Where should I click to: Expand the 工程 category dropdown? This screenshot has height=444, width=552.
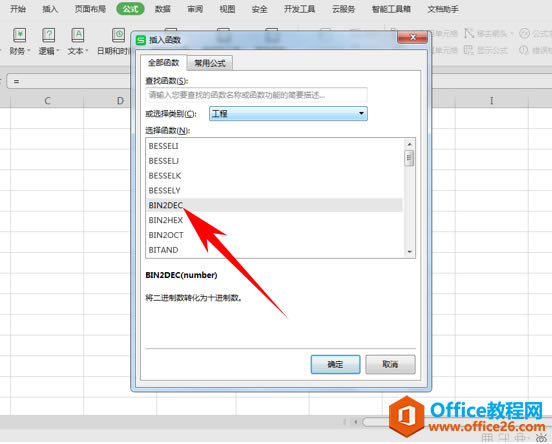[288, 114]
